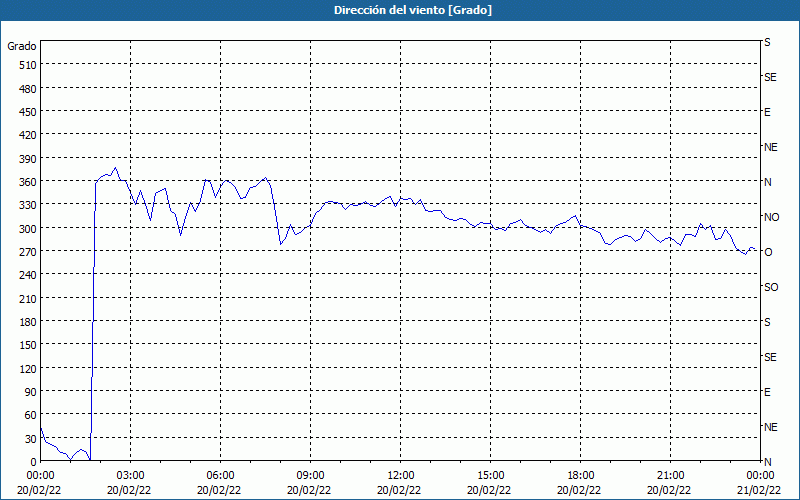Click the 21/02/22 date label
The image size is (800, 500).
click(760, 490)
